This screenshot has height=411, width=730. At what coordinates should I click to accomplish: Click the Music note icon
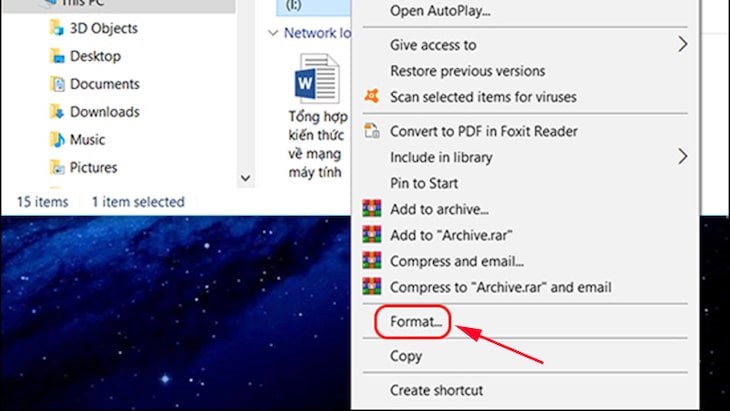pos(57,140)
